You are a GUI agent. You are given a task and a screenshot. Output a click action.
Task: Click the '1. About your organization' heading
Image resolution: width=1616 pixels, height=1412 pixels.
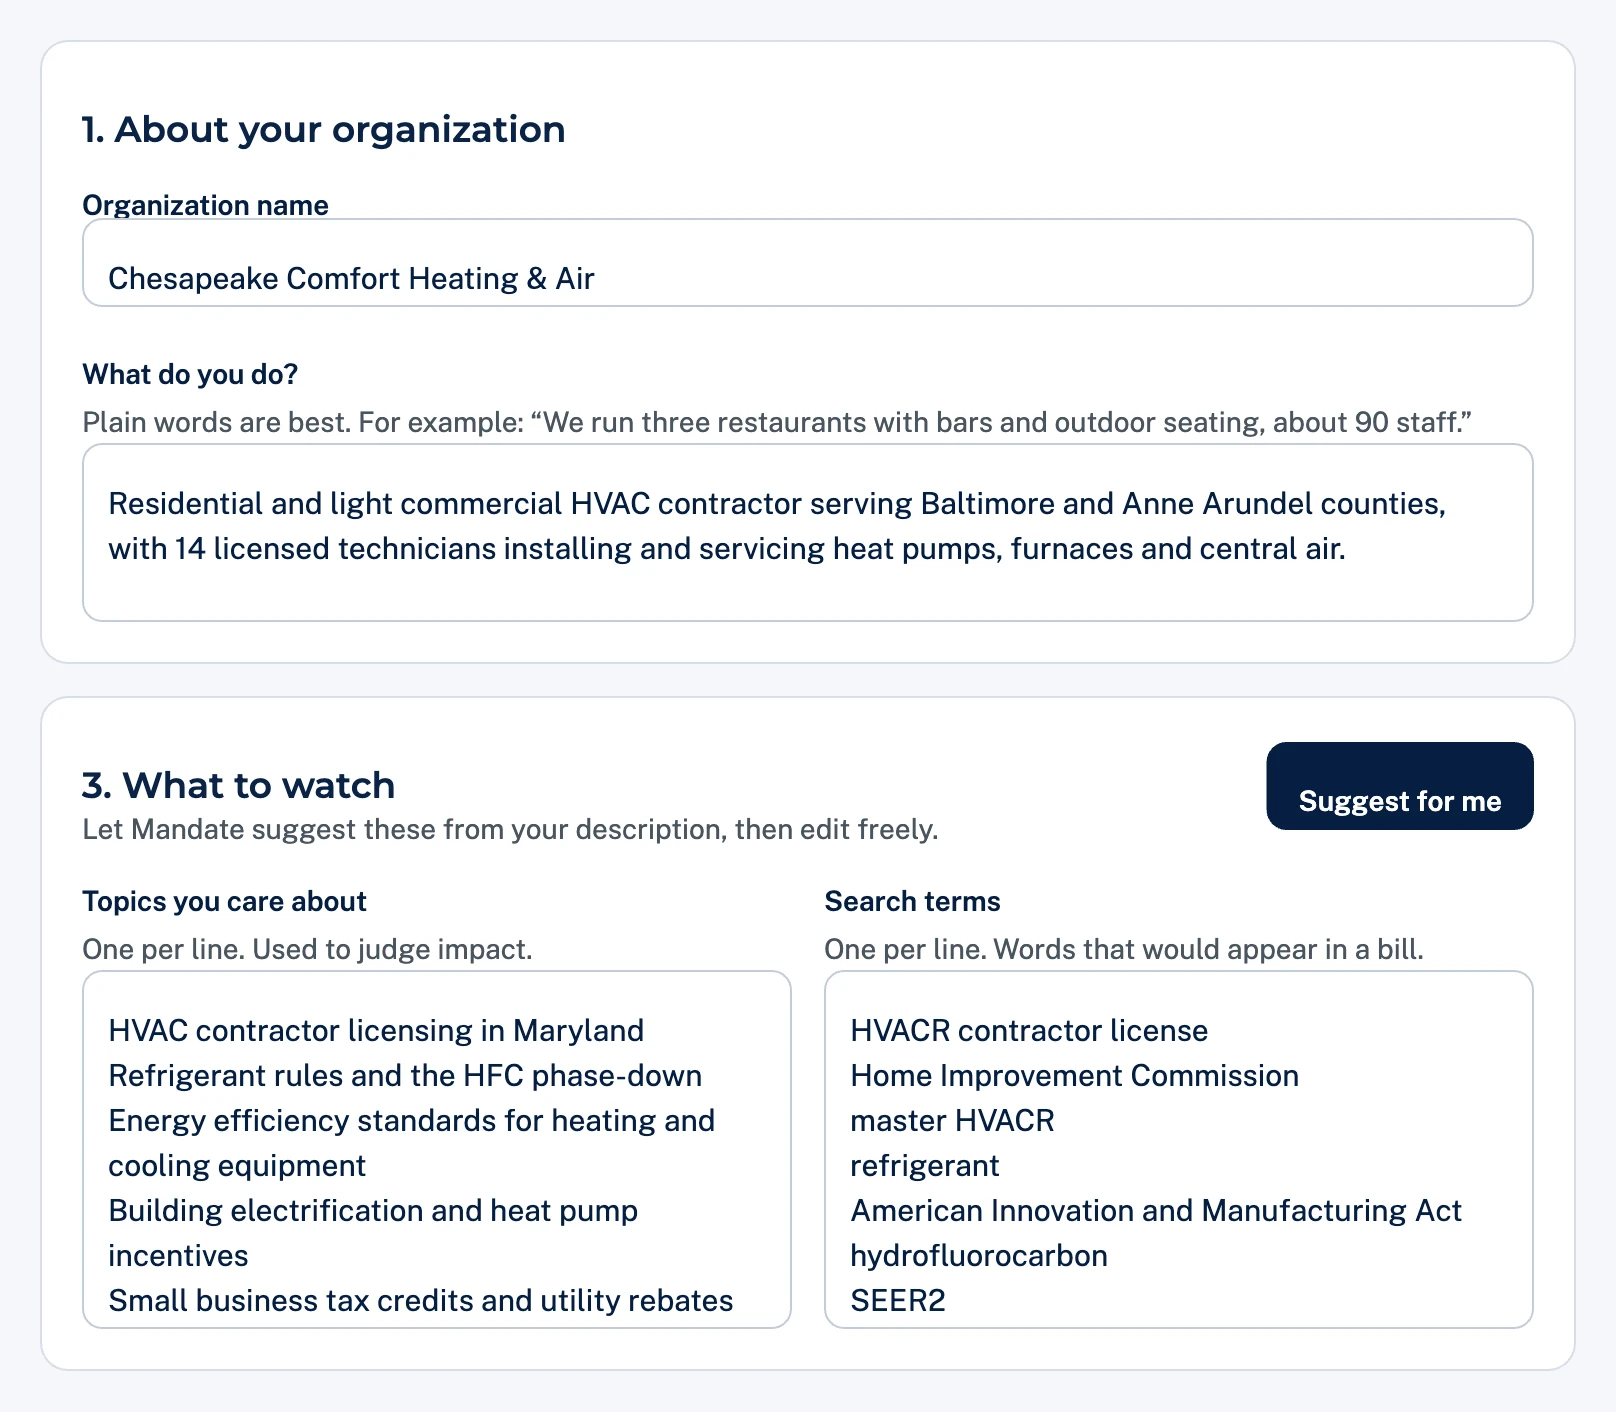click(x=324, y=129)
